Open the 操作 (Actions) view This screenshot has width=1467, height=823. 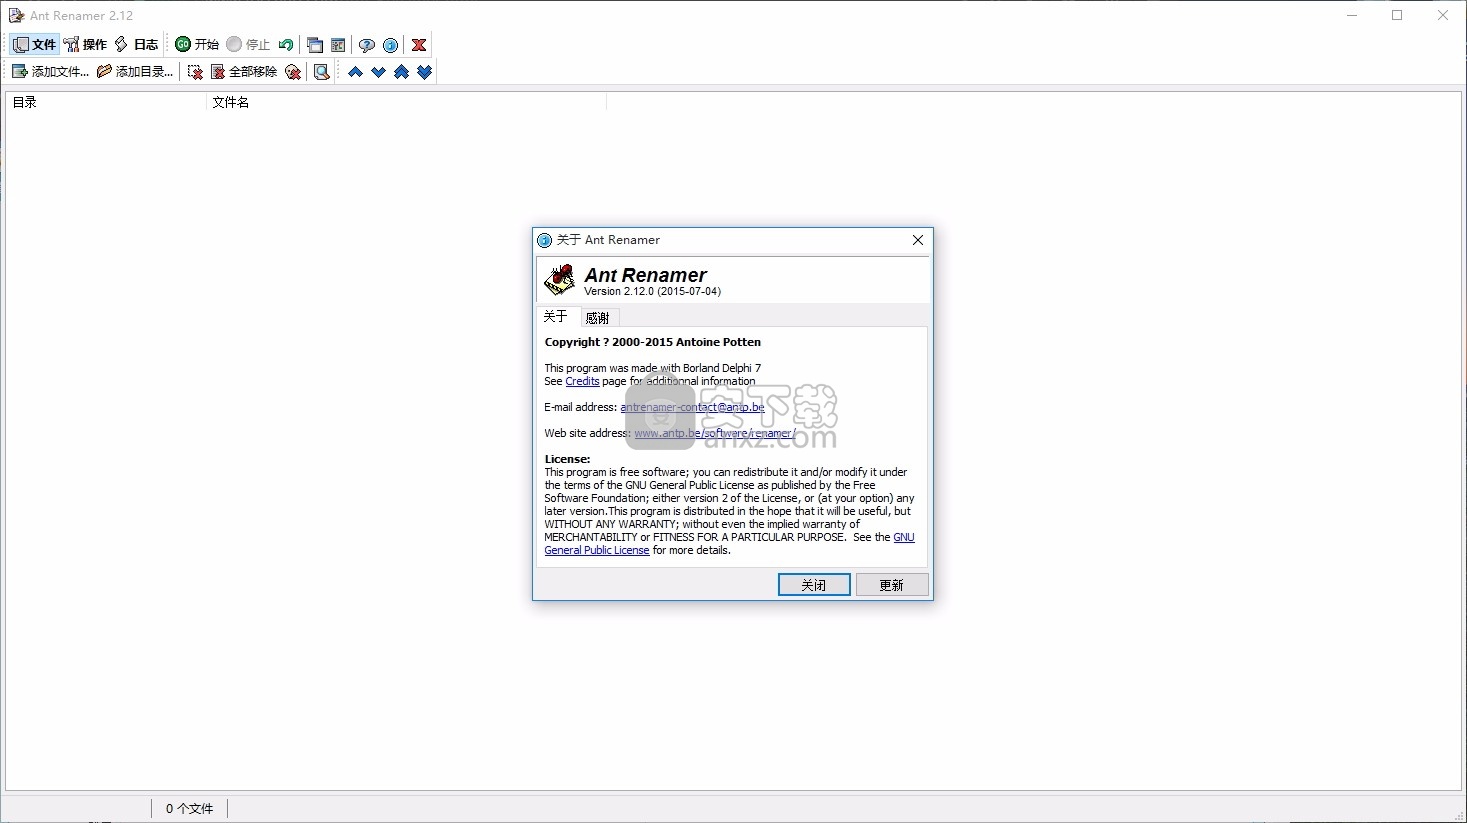click(x=85, y=44)
